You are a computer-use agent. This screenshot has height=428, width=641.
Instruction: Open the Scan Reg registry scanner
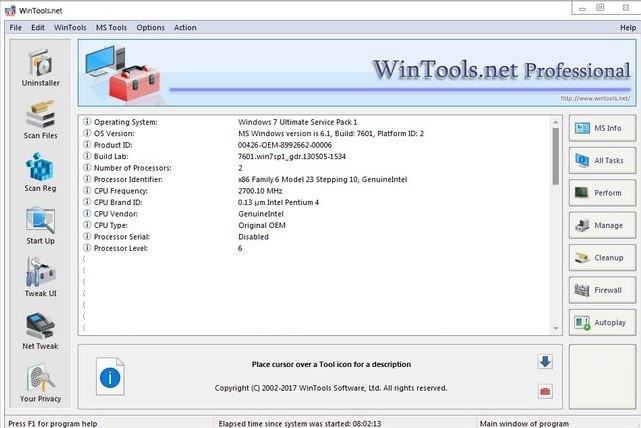[x=40, y=172]
